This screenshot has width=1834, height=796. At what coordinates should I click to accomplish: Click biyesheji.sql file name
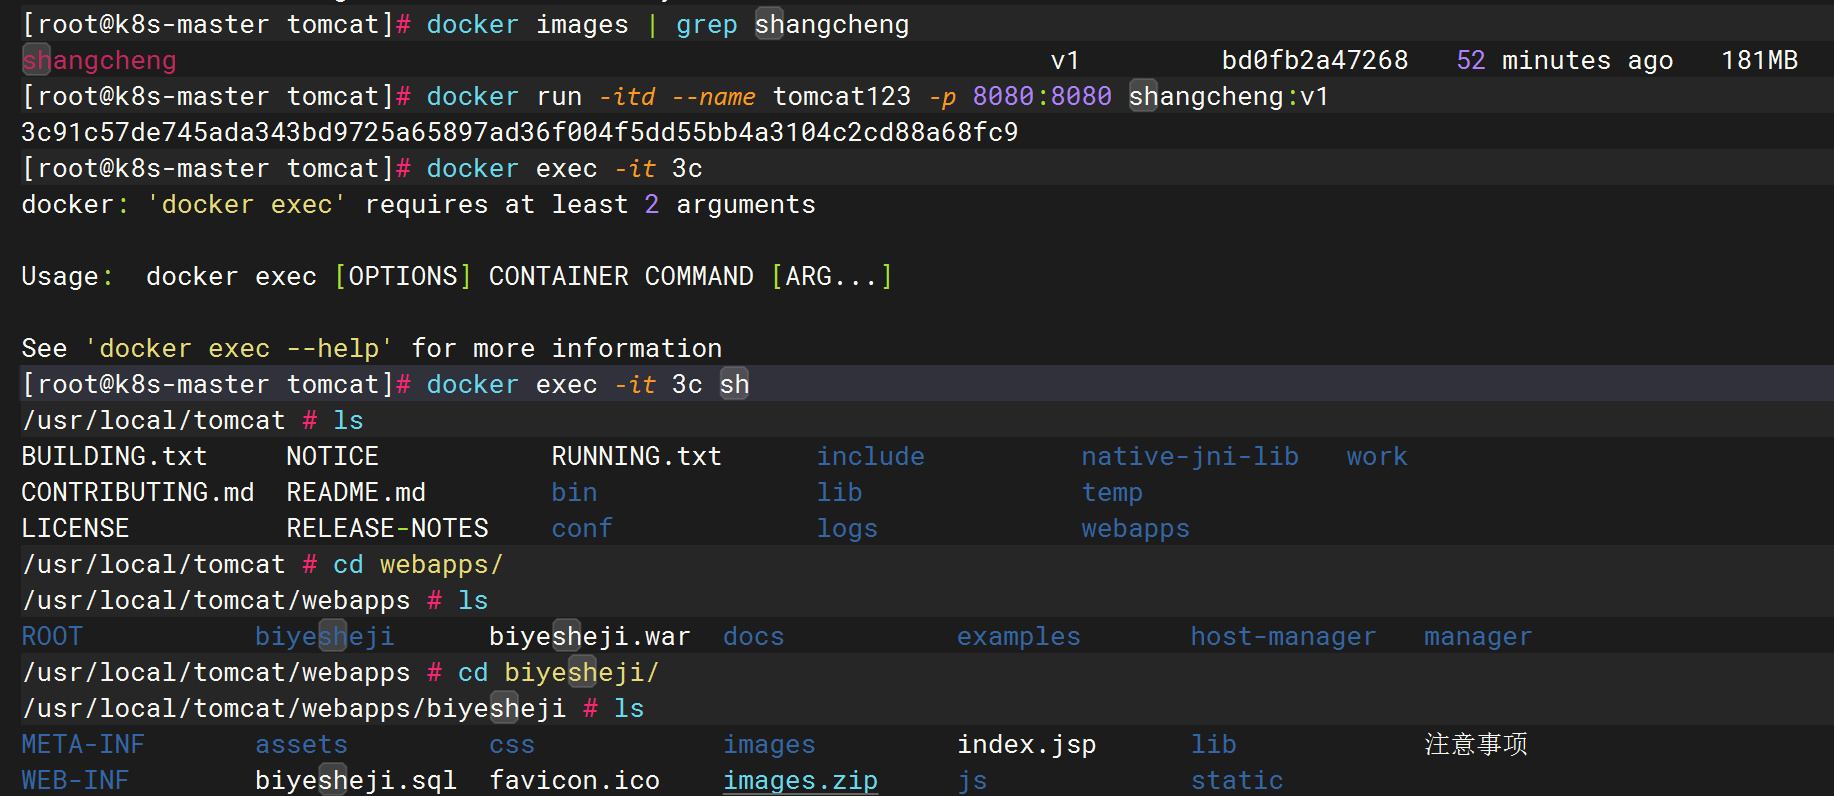click(356, 781)
